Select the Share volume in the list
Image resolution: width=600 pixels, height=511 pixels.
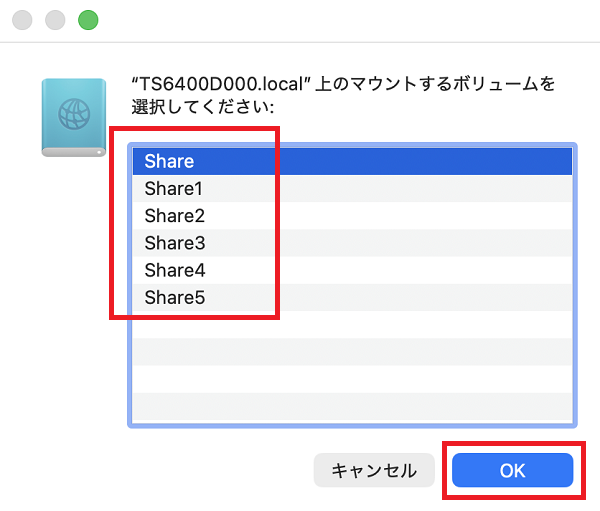[350, 161]
